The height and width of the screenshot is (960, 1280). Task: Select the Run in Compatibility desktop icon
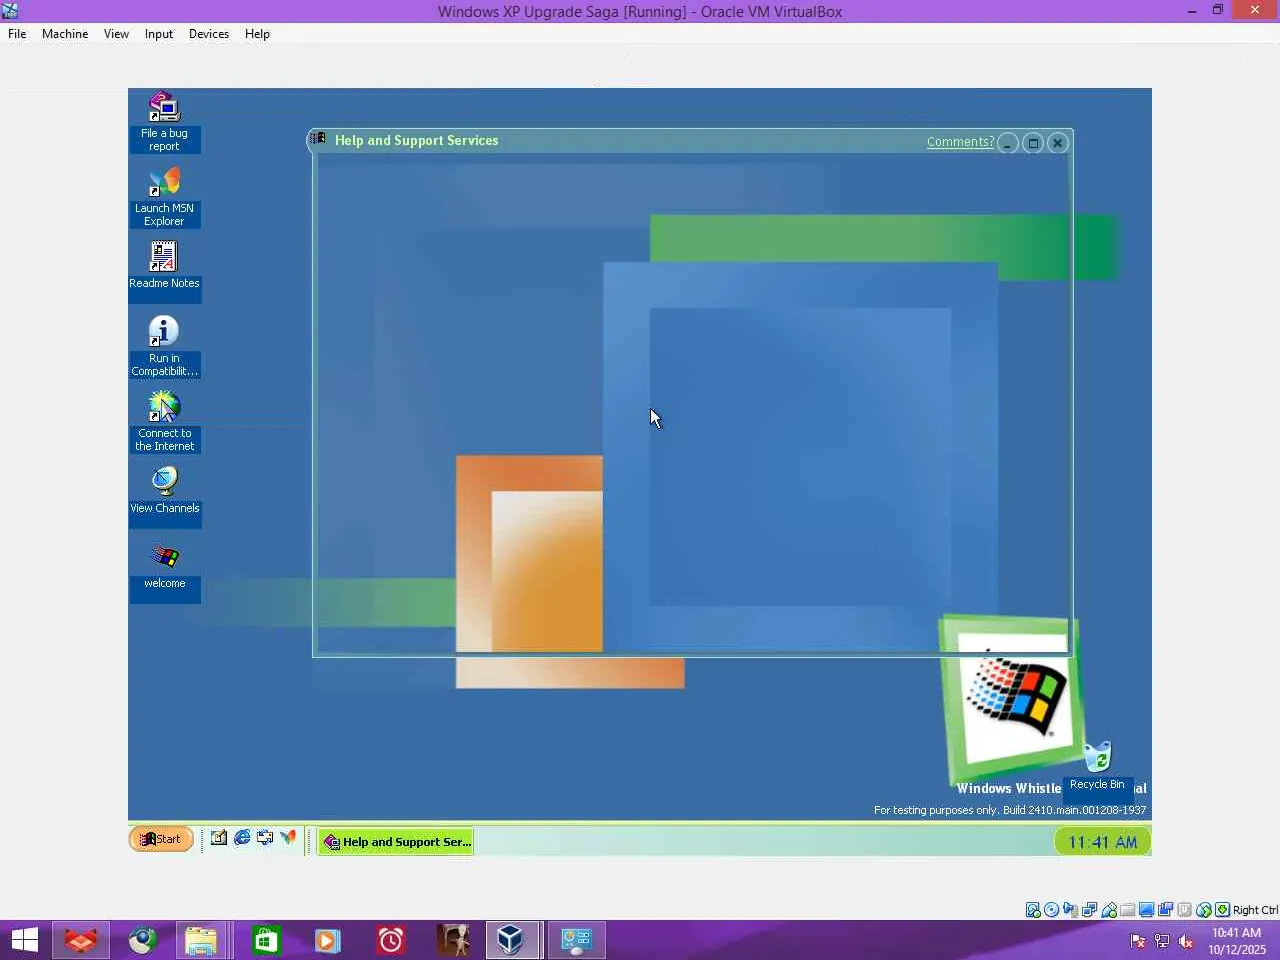(x=164, y=347)
